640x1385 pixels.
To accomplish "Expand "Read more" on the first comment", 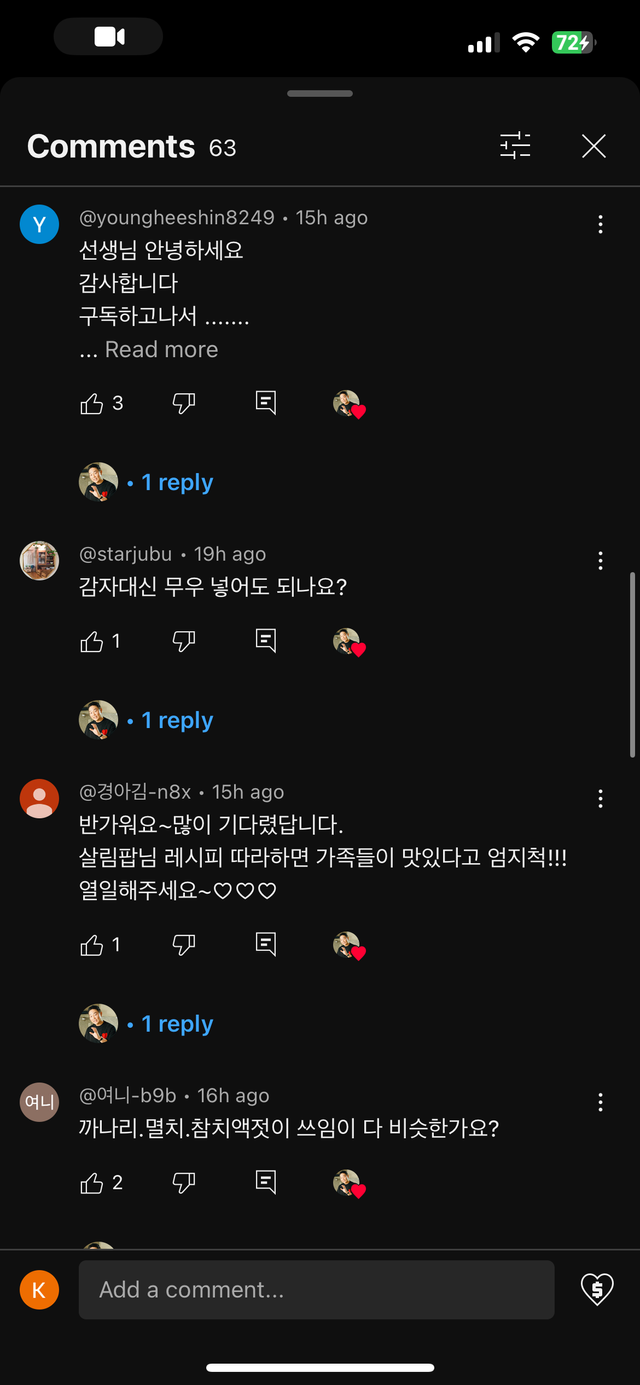I will point(161,350).
